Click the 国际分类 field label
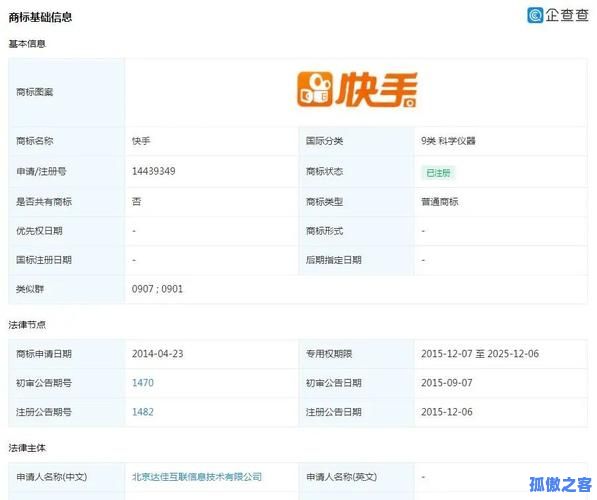 coord(324,141)
